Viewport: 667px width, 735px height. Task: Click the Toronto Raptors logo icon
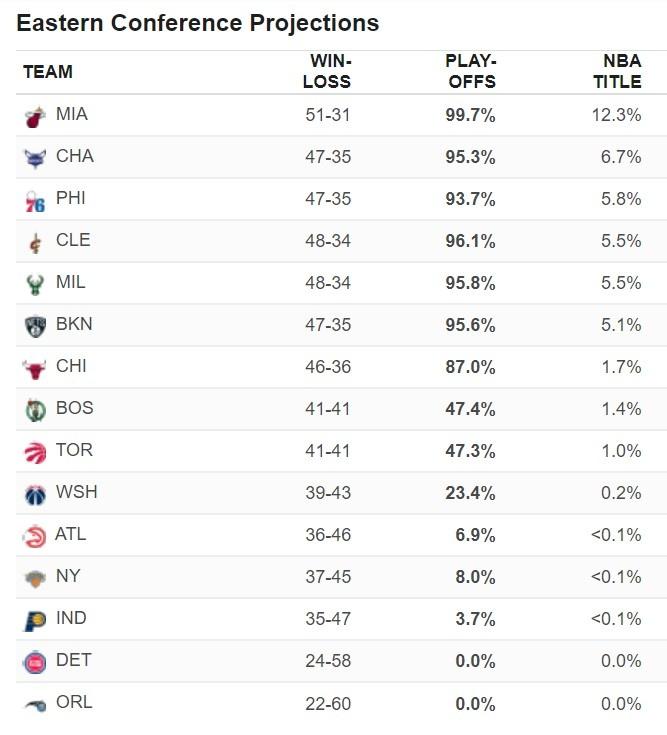tap(35, 452)
